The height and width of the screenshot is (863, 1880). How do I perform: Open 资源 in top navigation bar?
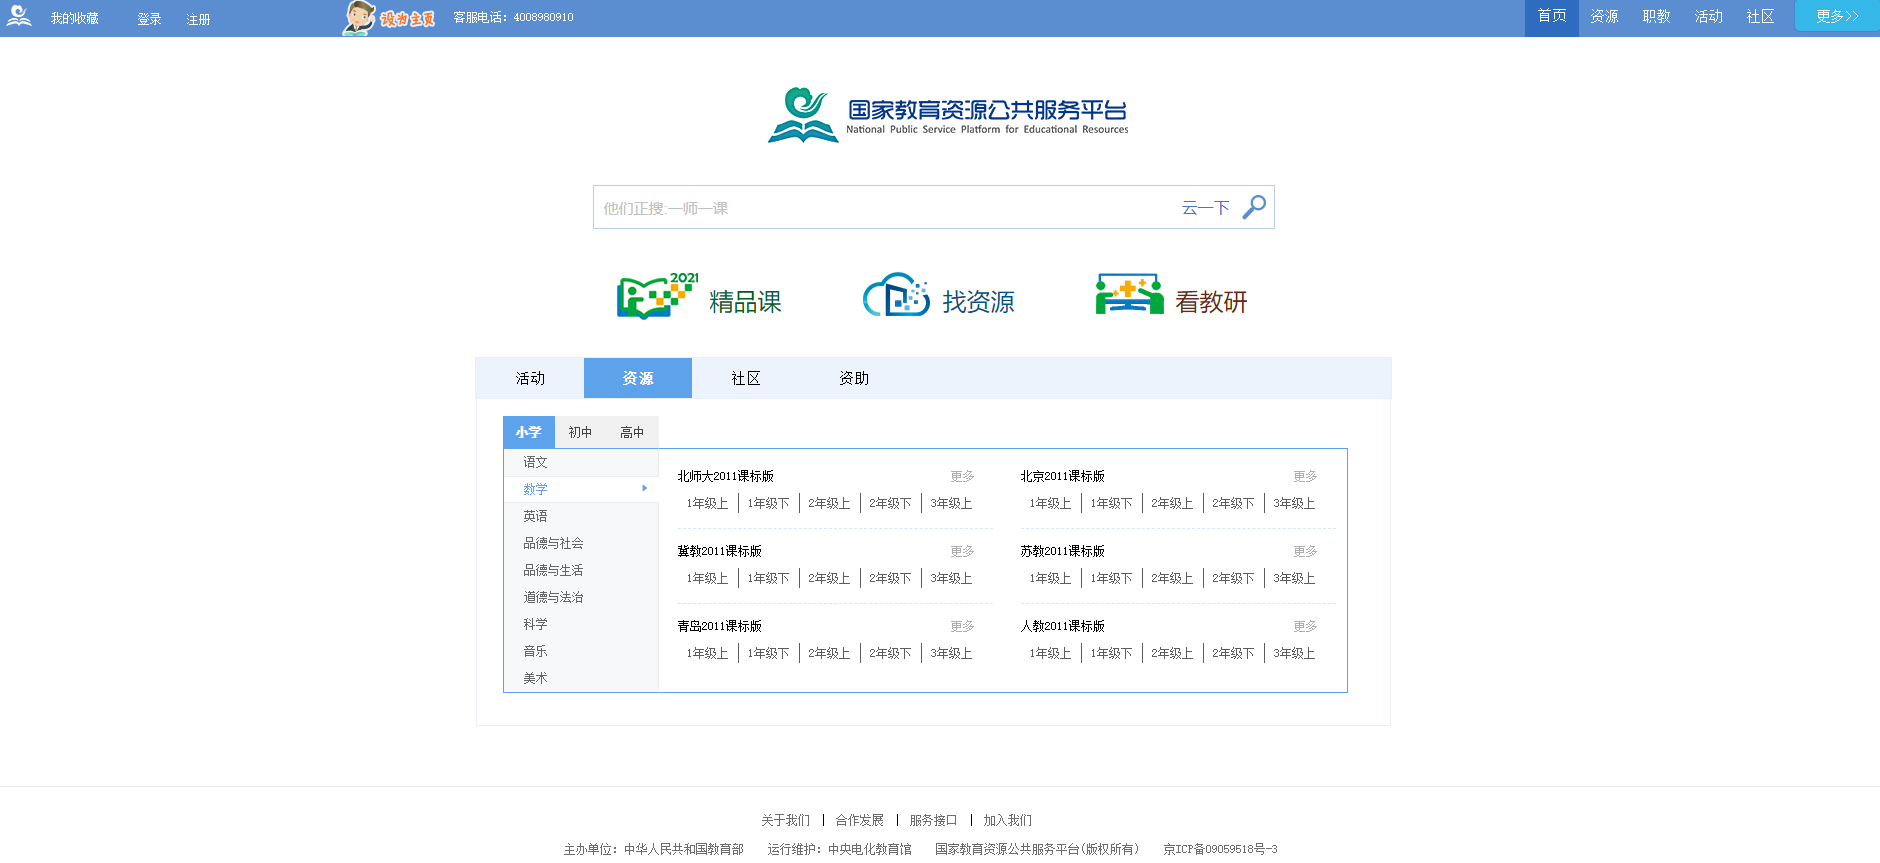coord(1604,17)
